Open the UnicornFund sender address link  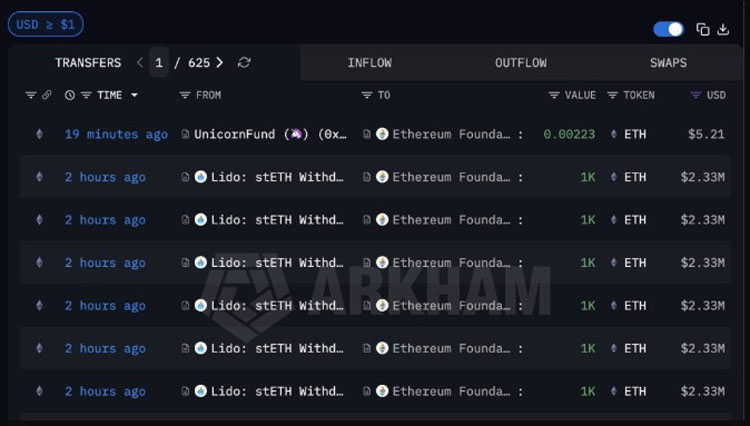point(270,134)
